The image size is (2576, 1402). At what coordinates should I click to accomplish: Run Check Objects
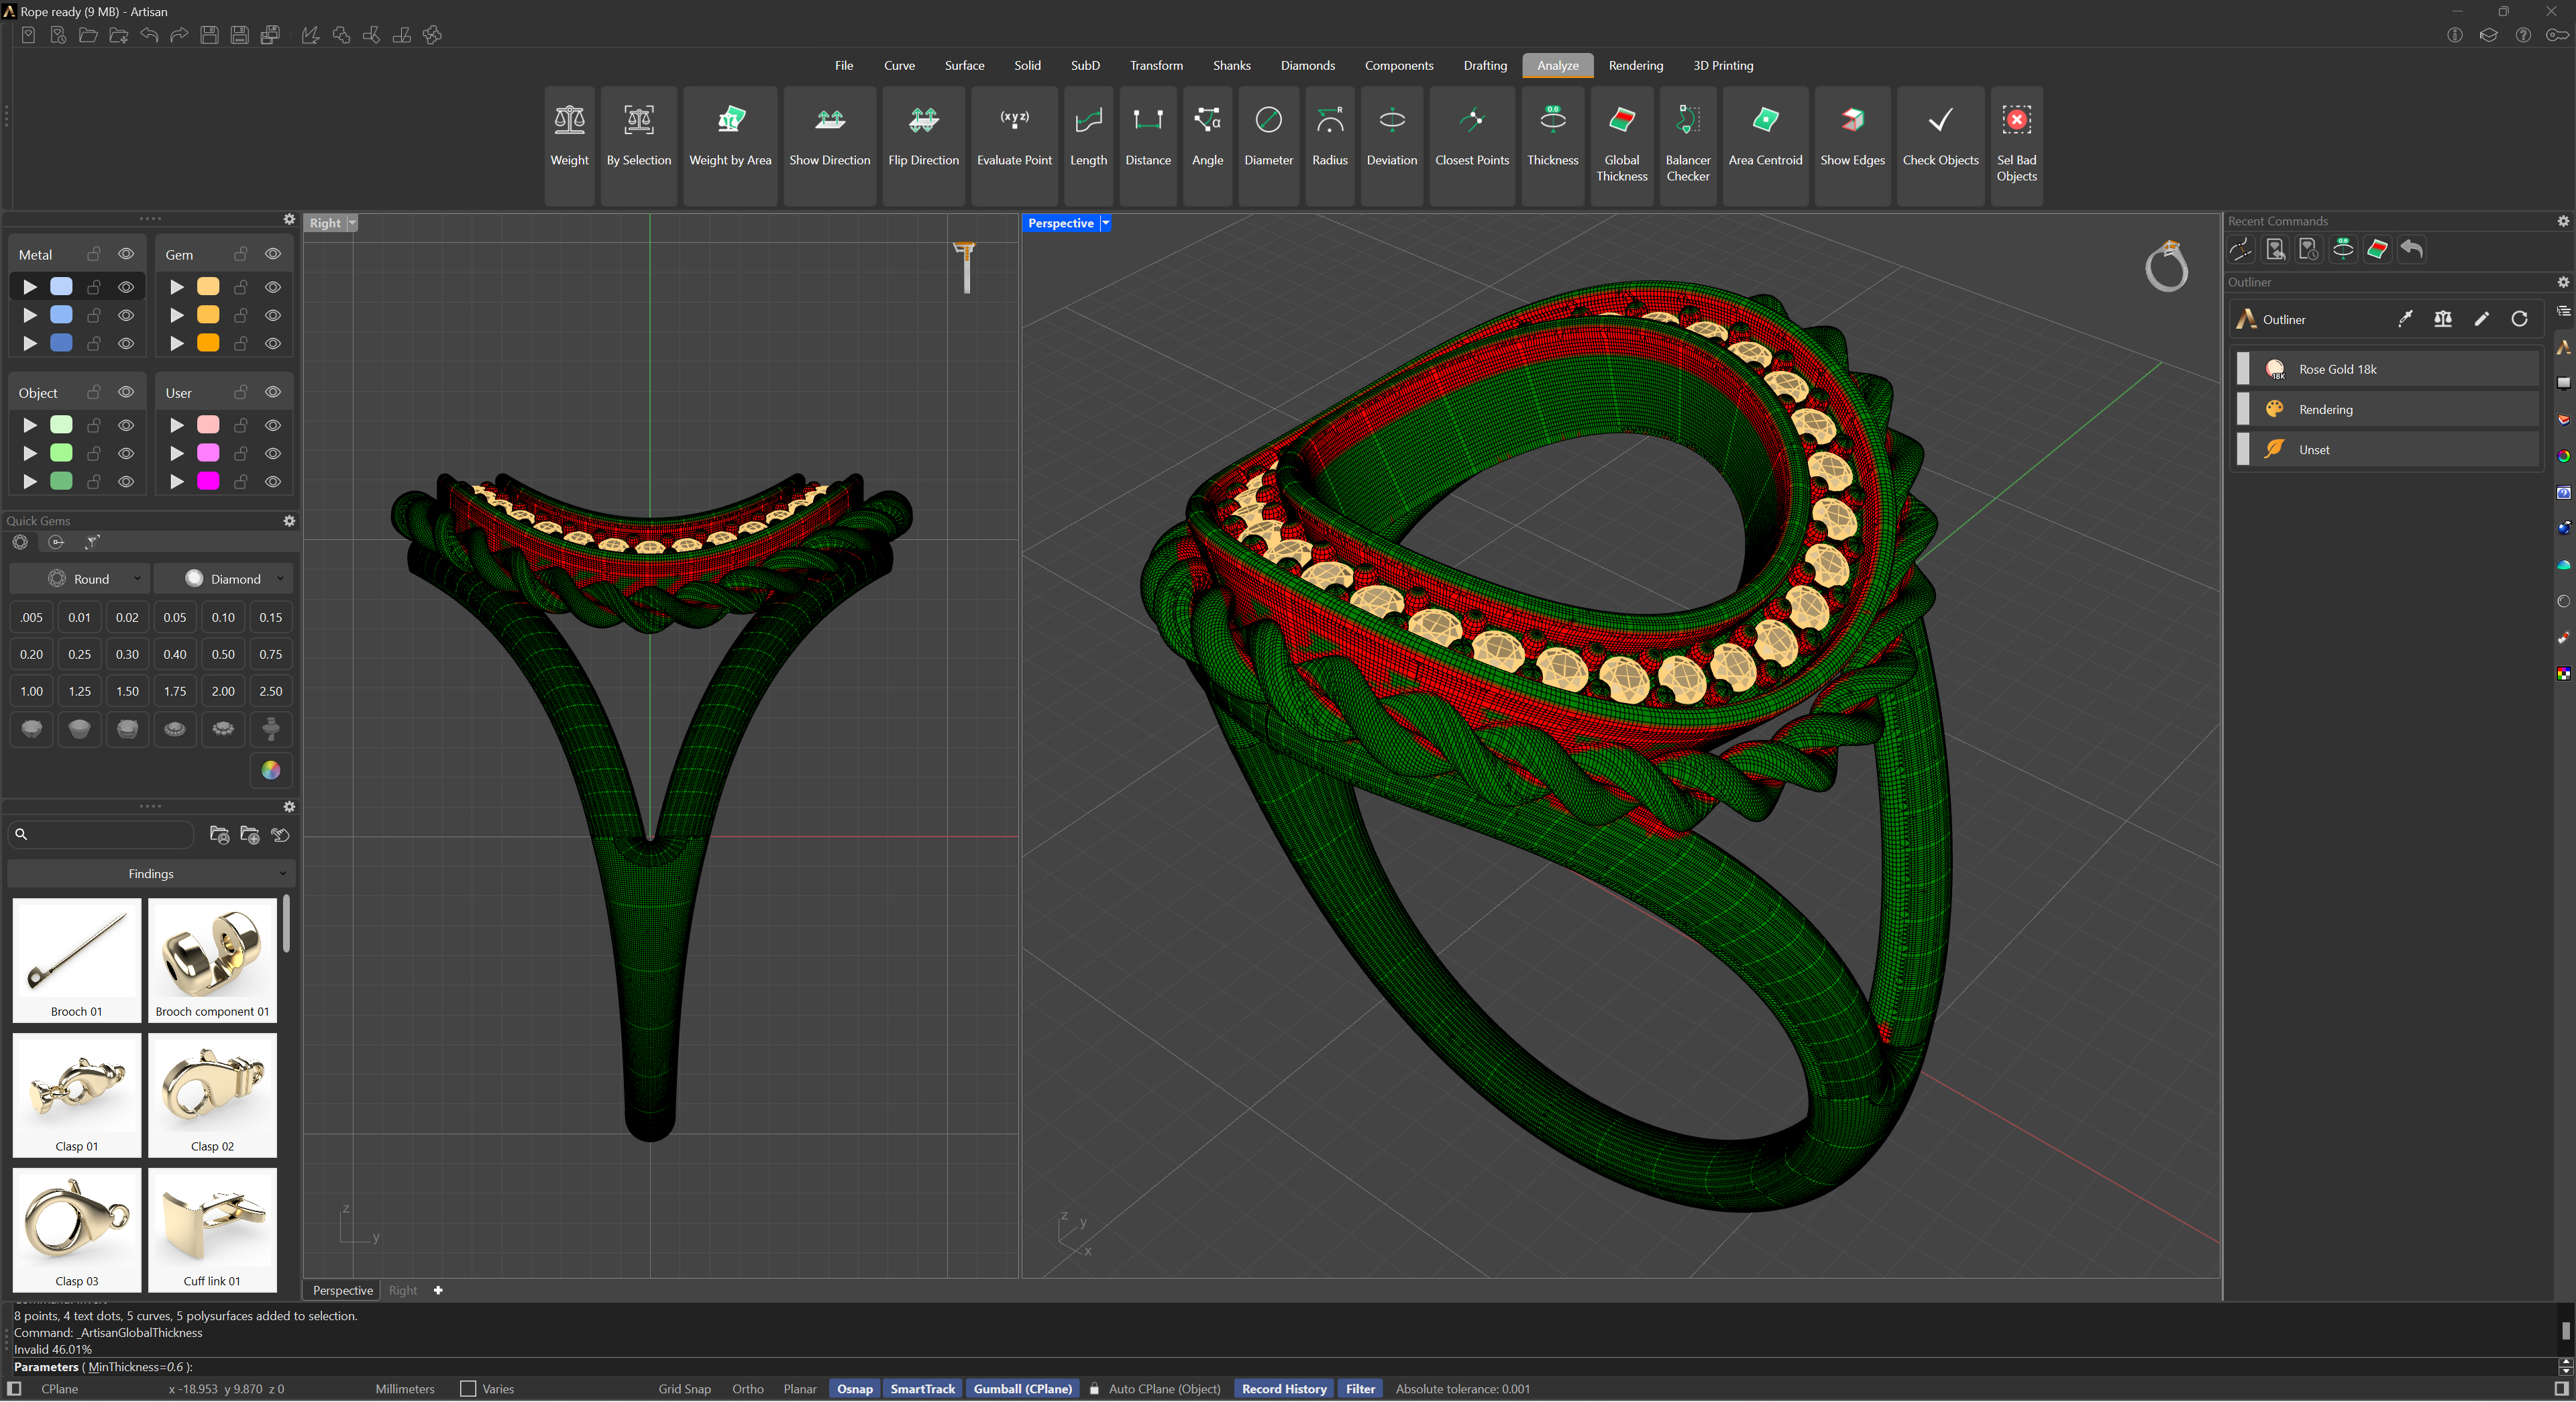click(x=1940, y=146)
